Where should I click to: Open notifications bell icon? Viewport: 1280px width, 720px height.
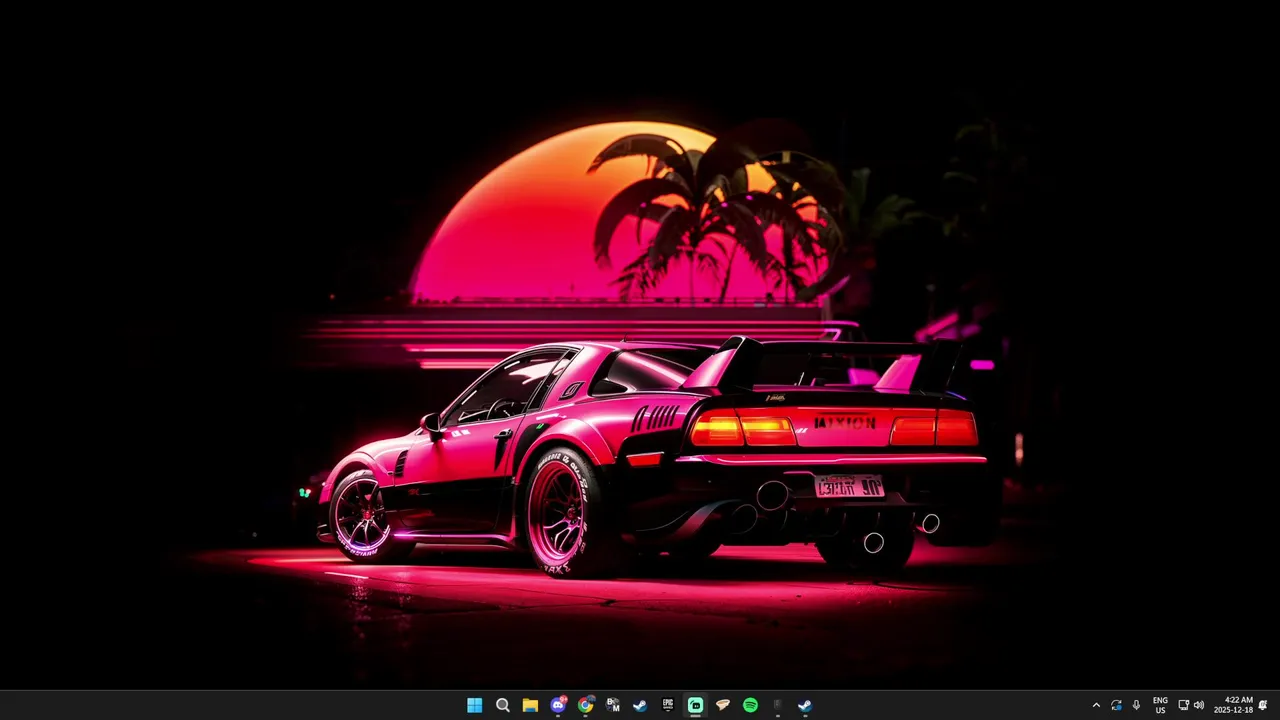click(x=1263, y=705)
